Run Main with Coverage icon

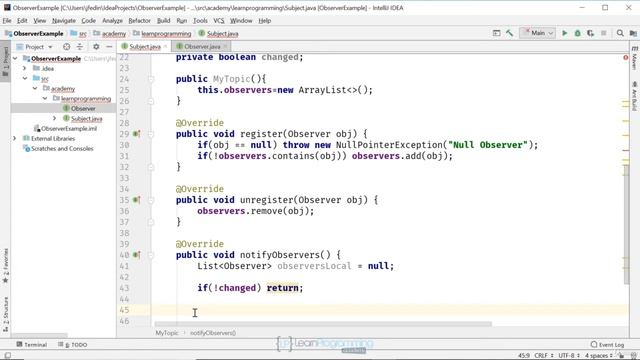click(591, 33)
